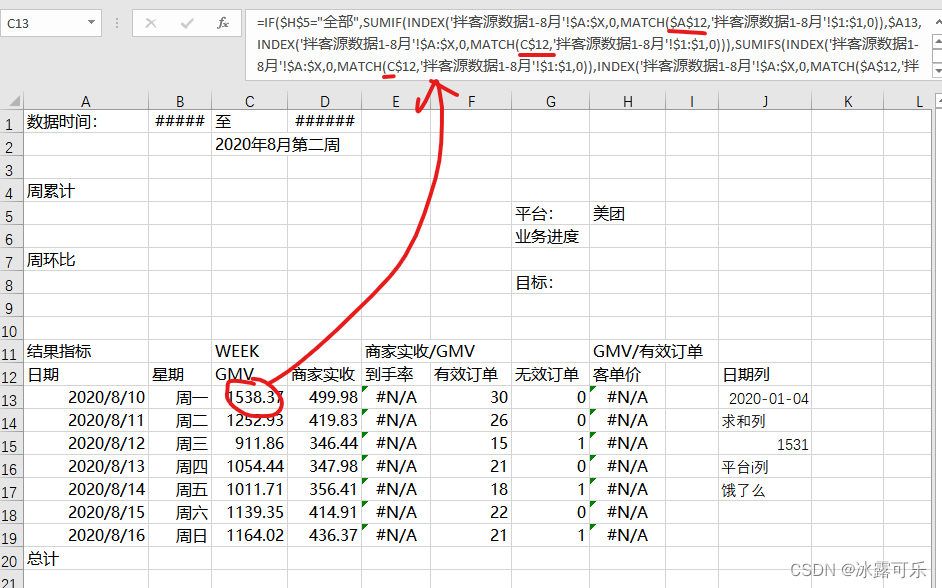
Task: Open Insert Function fx dialog
Action: pyautogui.click(x=223, y=23)
